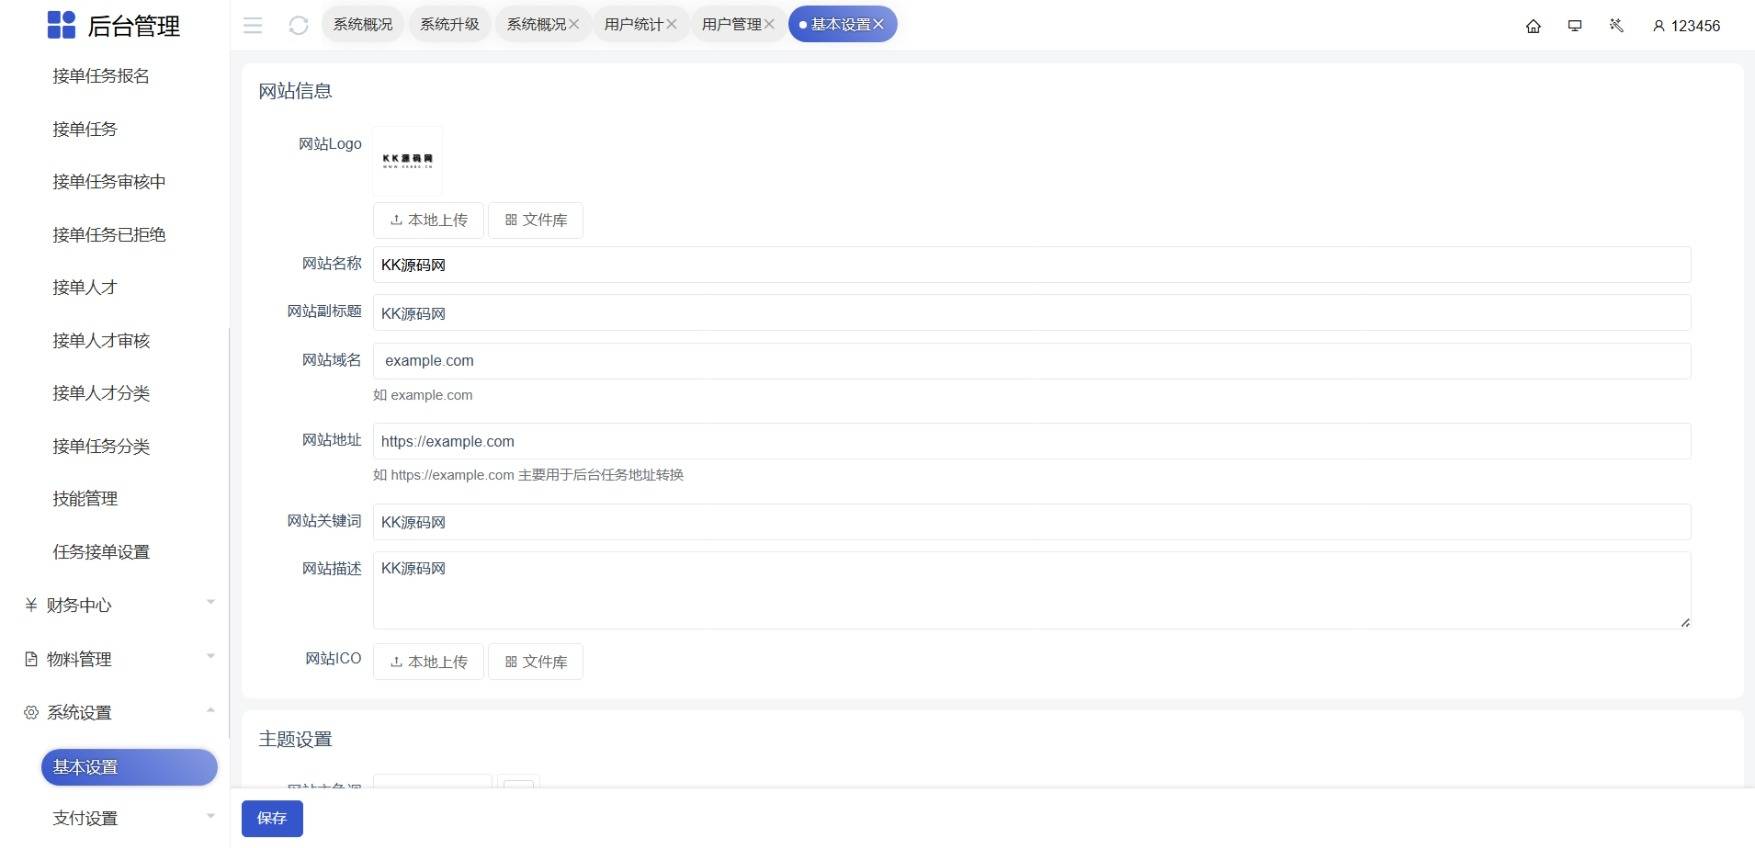Focus the 网站关键词 input field

1032,522
